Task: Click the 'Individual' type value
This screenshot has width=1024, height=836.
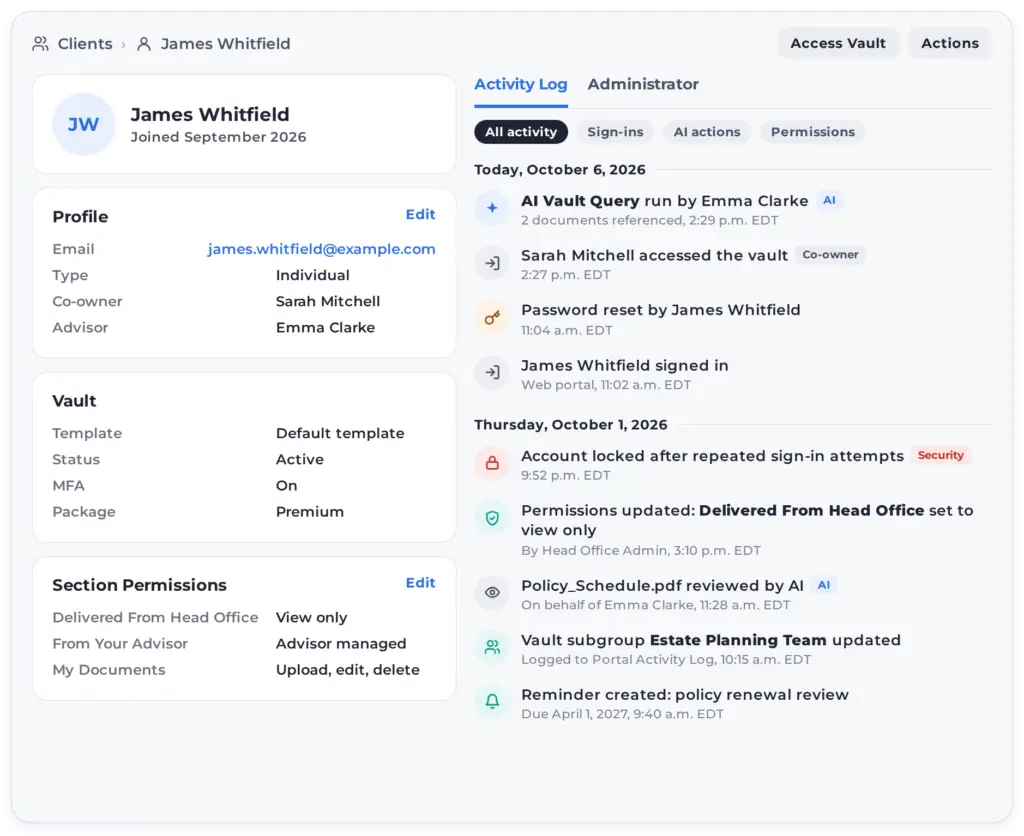Action: (x=312, y=276)
